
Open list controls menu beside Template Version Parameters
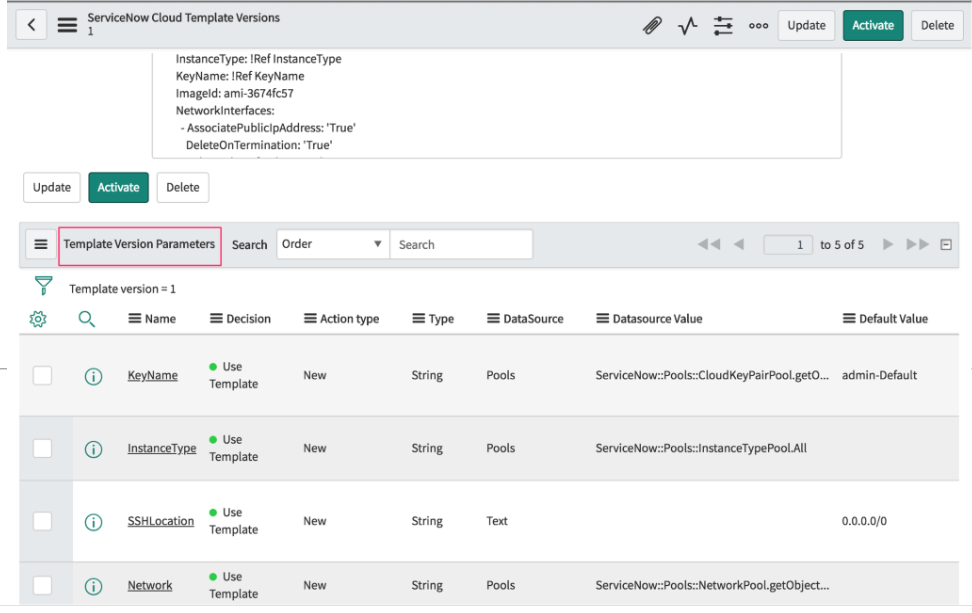(41, 244)
